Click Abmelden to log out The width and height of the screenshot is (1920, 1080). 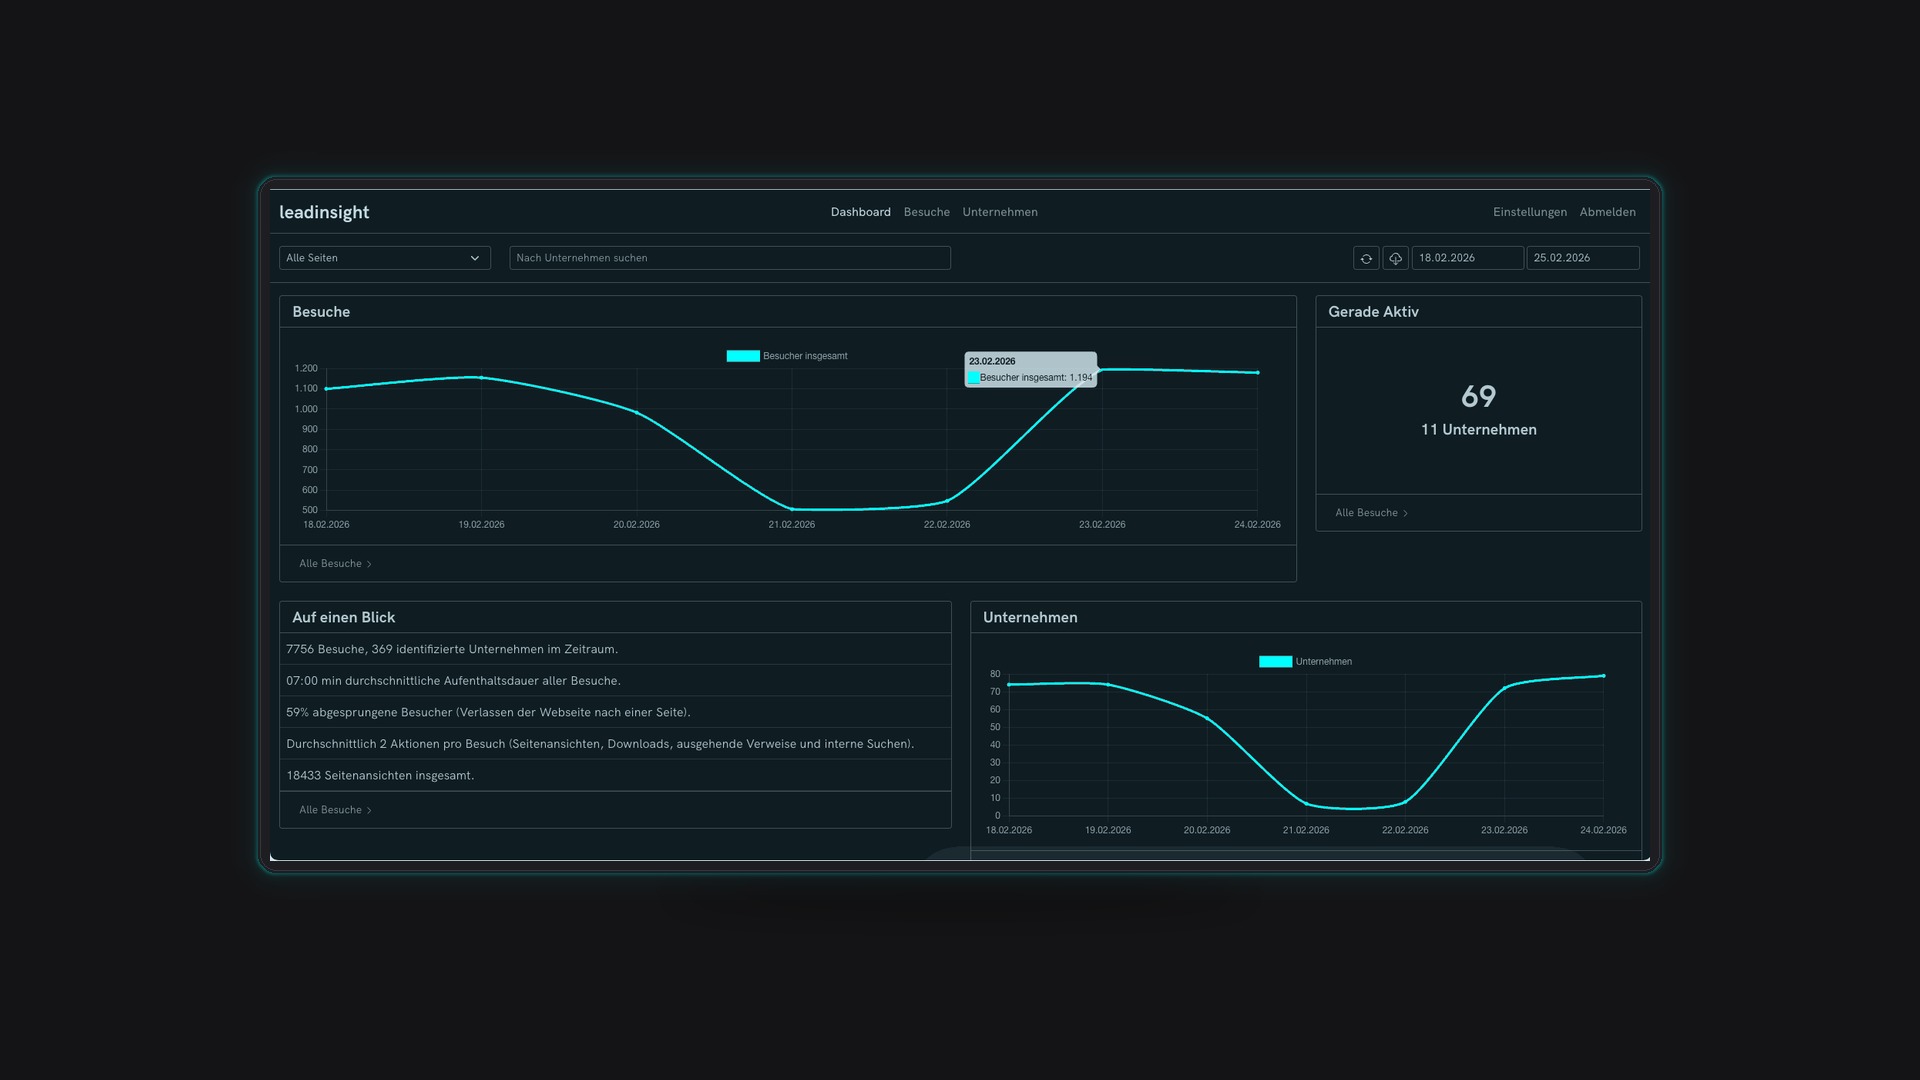[1607, 212]
